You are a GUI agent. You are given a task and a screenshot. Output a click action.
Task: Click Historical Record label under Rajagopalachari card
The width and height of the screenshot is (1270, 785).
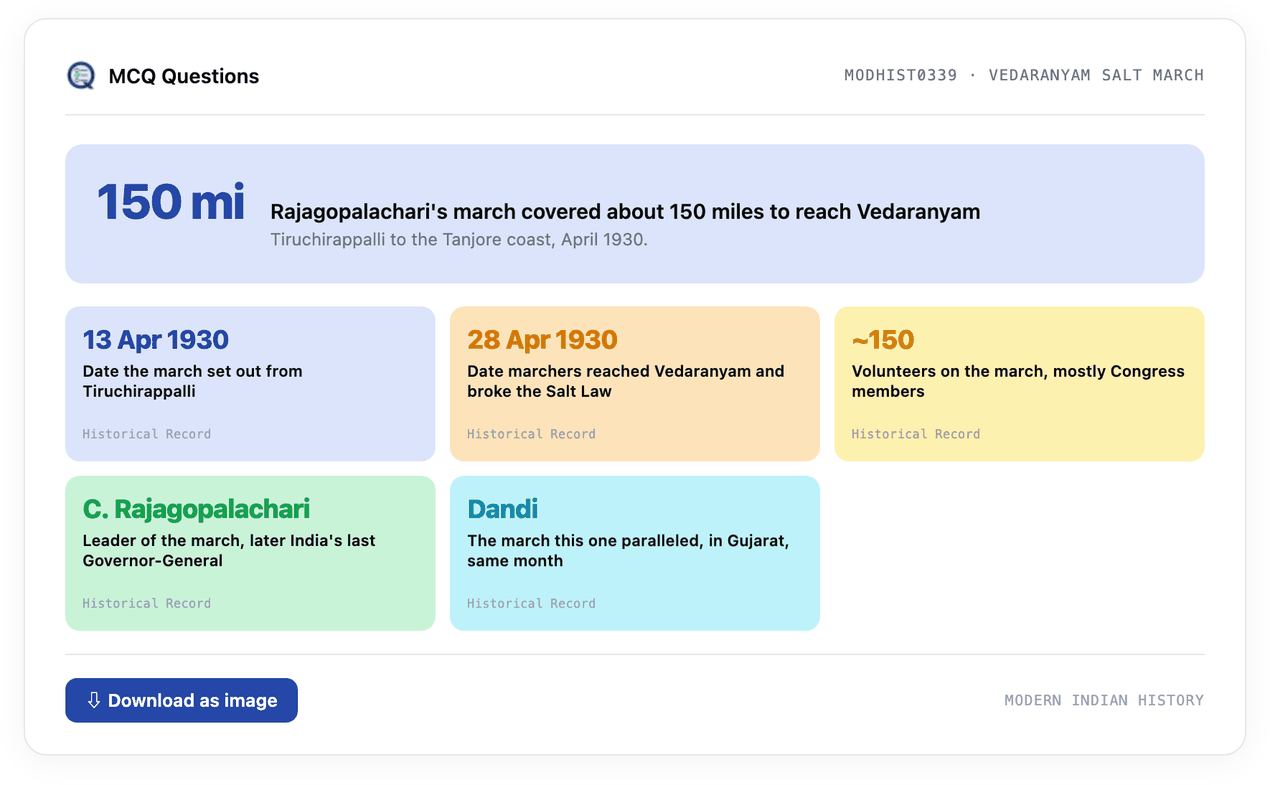[x=147, y=603]
